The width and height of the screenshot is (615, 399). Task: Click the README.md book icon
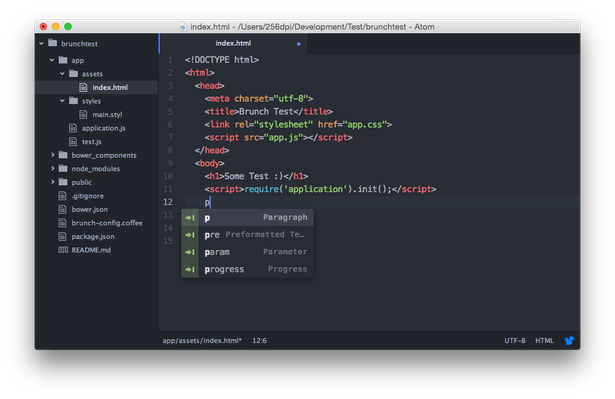pos(63,250)
